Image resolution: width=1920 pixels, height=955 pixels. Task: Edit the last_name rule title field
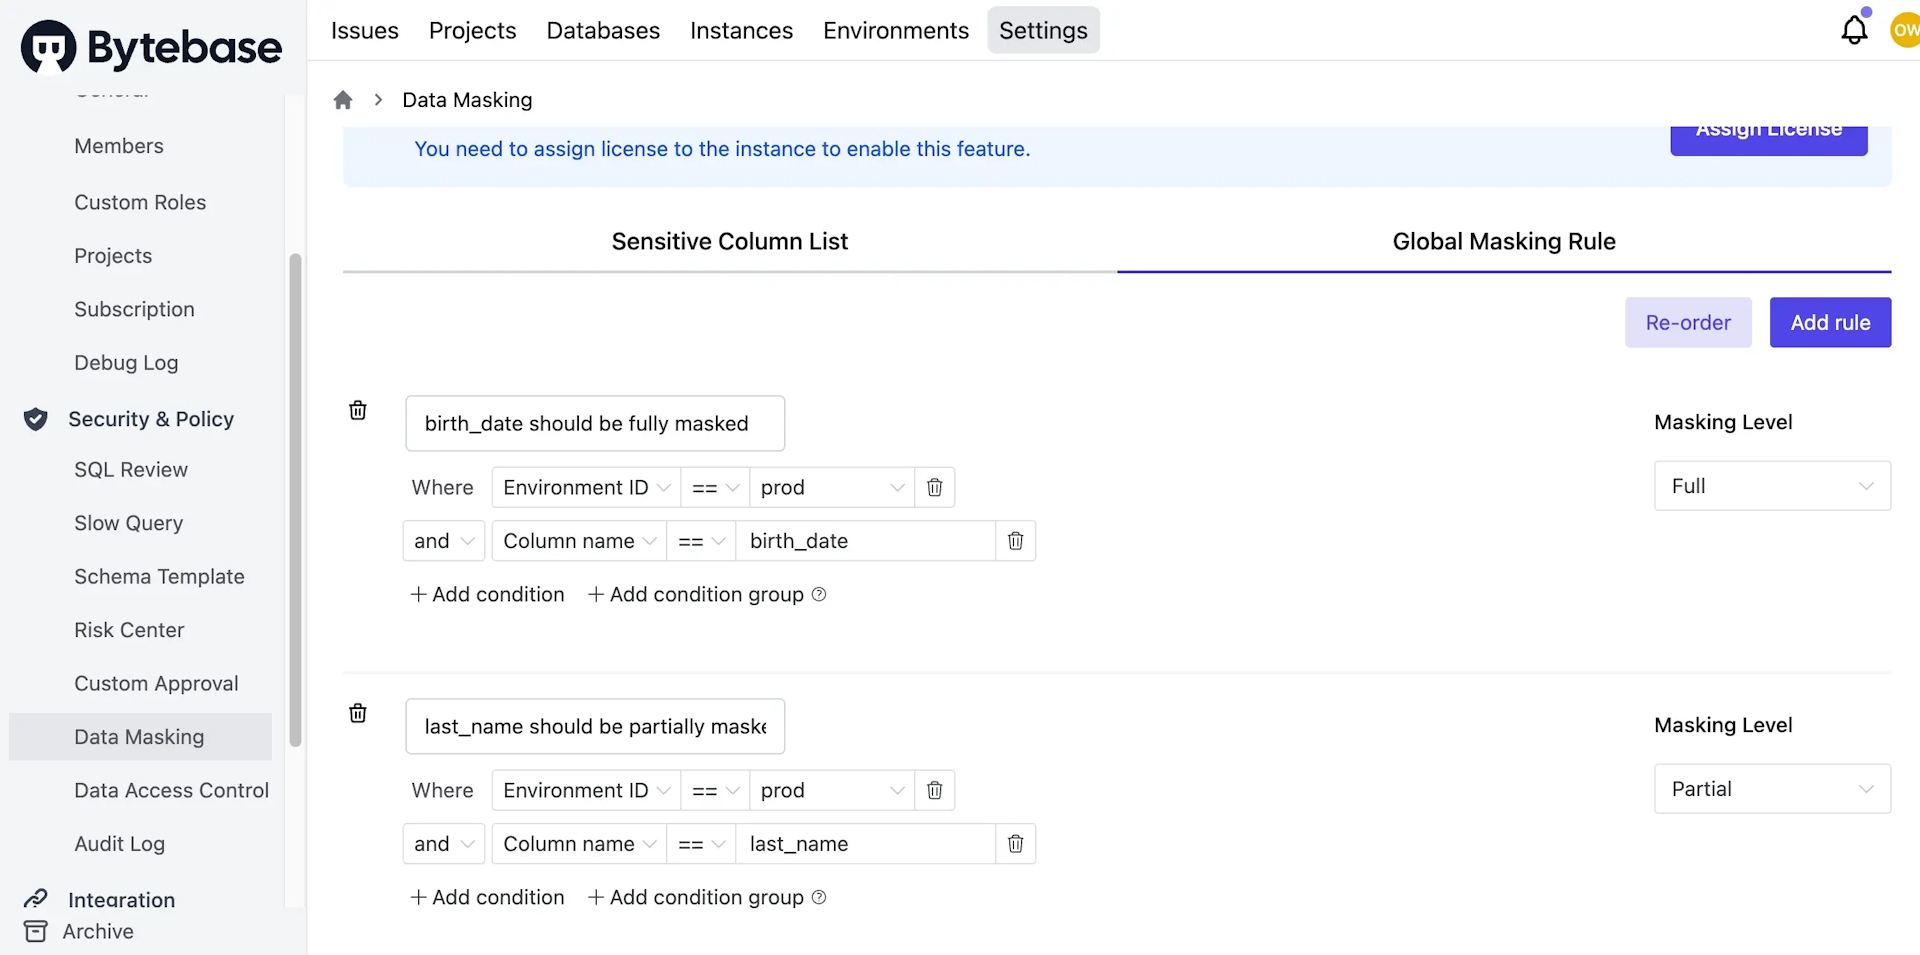coord(595,726)
